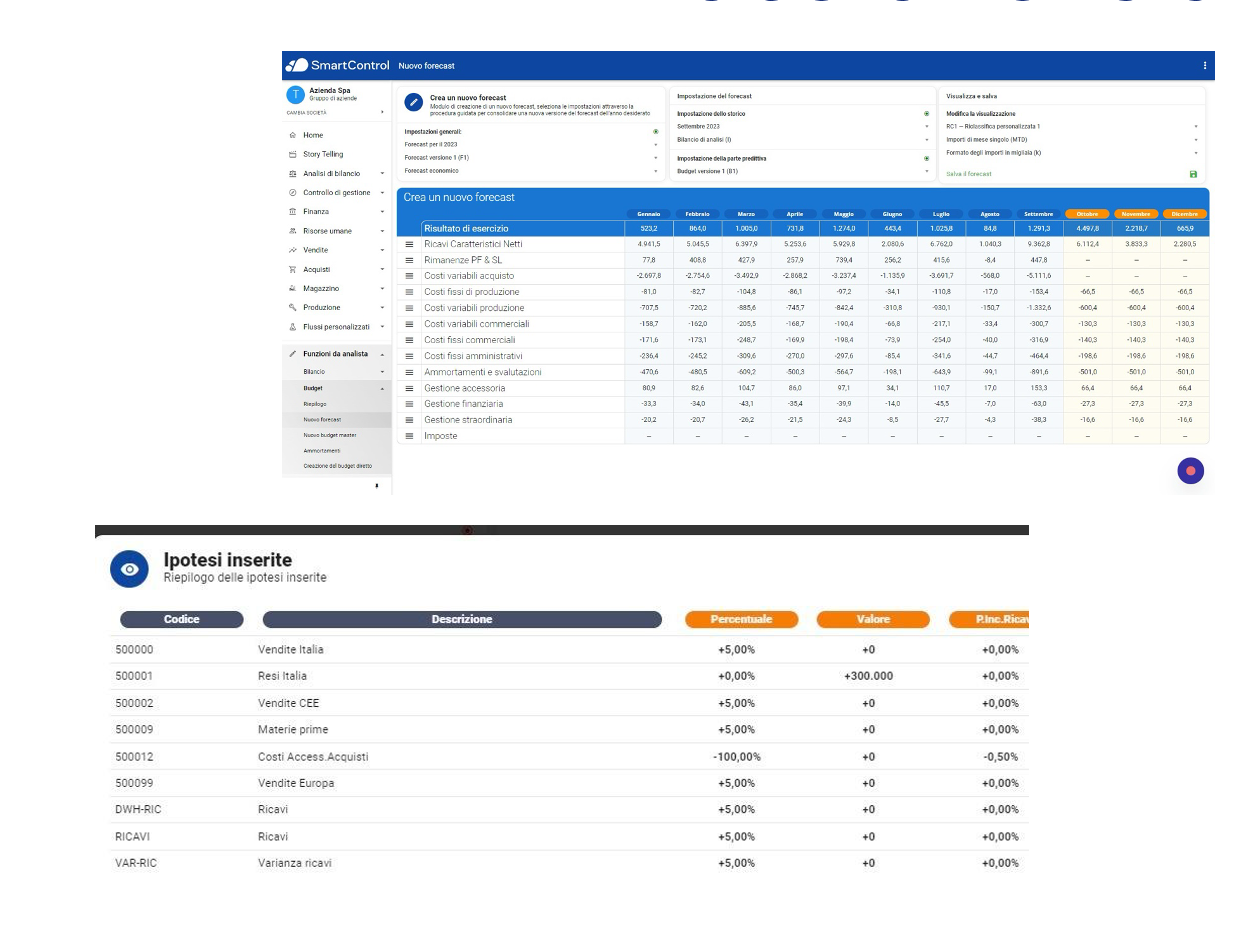Expand Analisi di bilancio in the sidebar
1252x948 pixels.
click(x=336, y=173)
